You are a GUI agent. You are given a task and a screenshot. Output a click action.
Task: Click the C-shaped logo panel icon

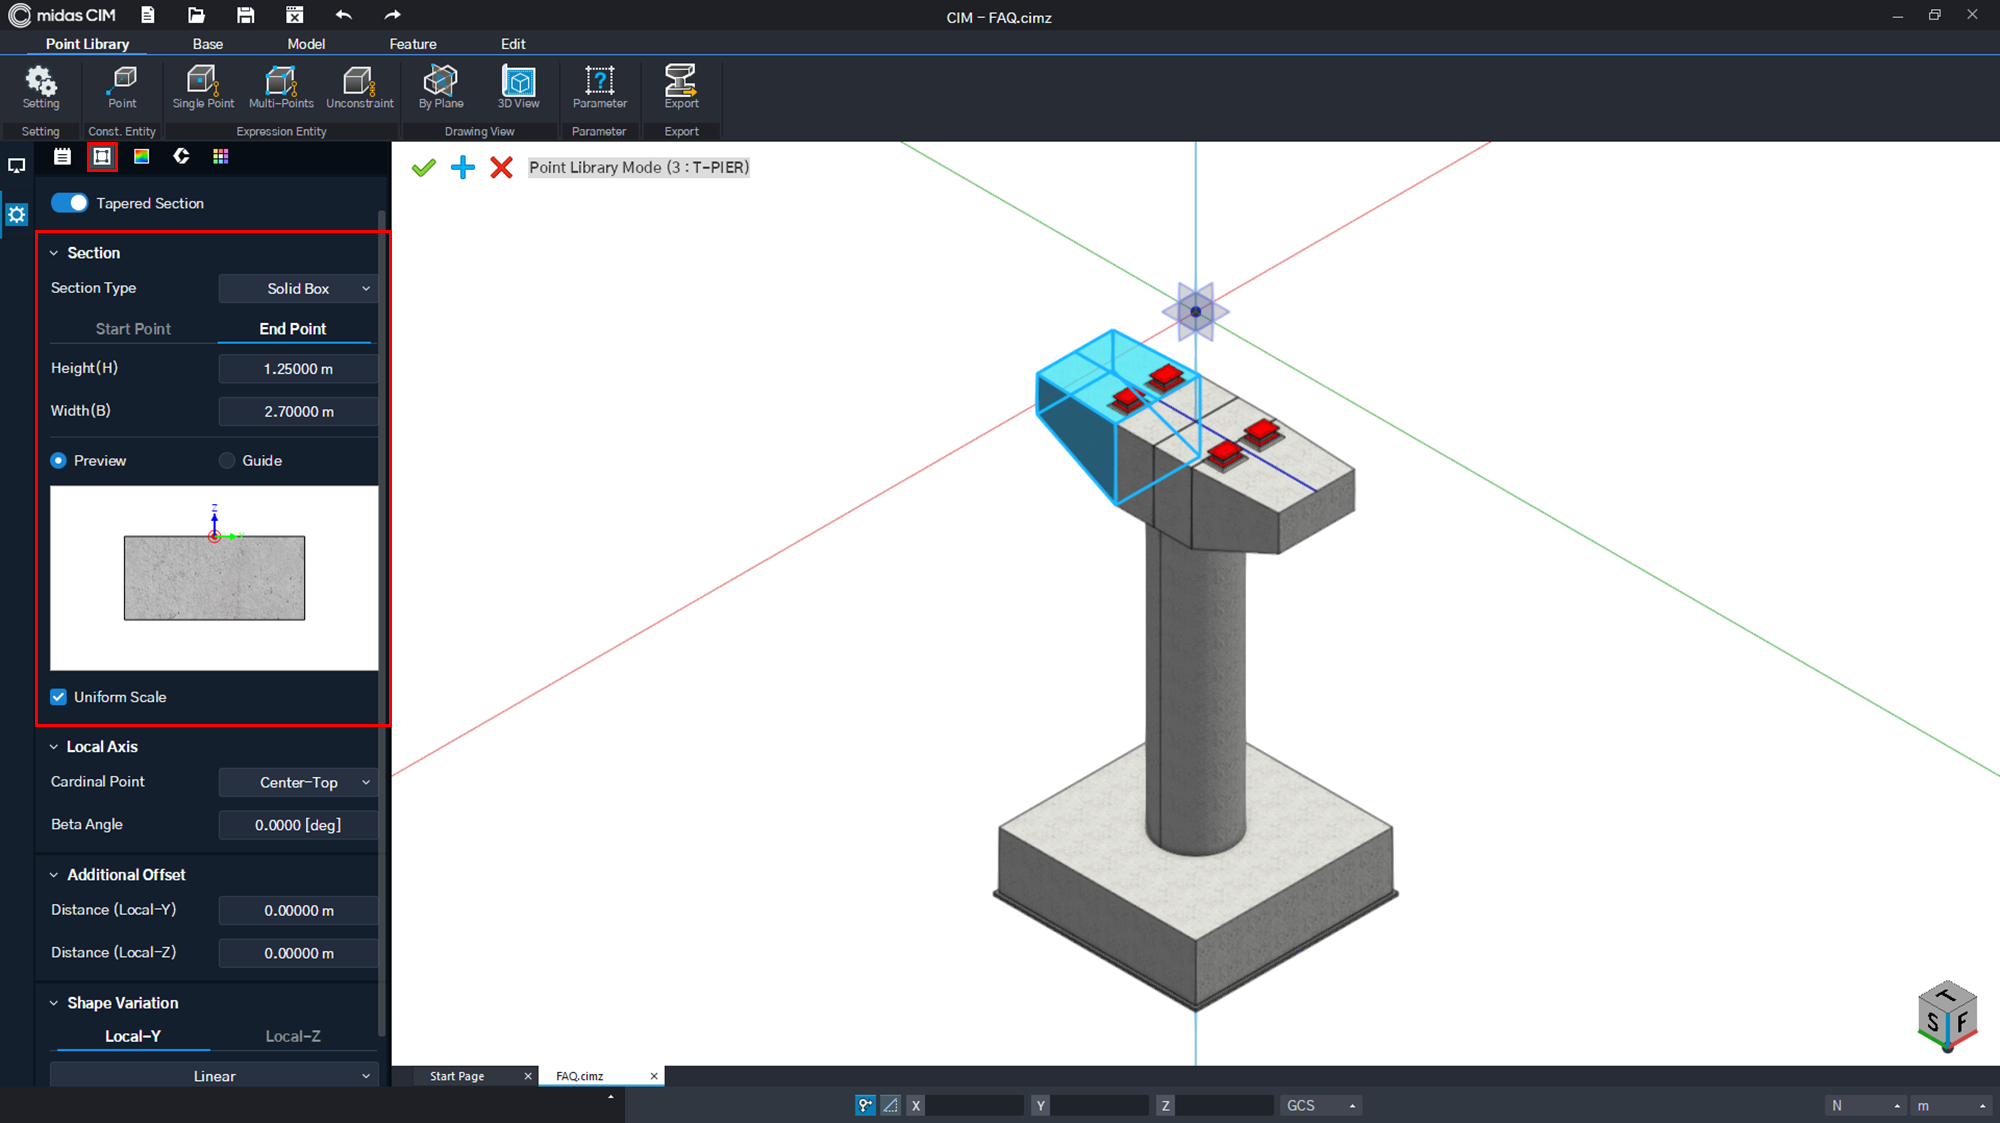pyautogui.click(x=181, y=156)
